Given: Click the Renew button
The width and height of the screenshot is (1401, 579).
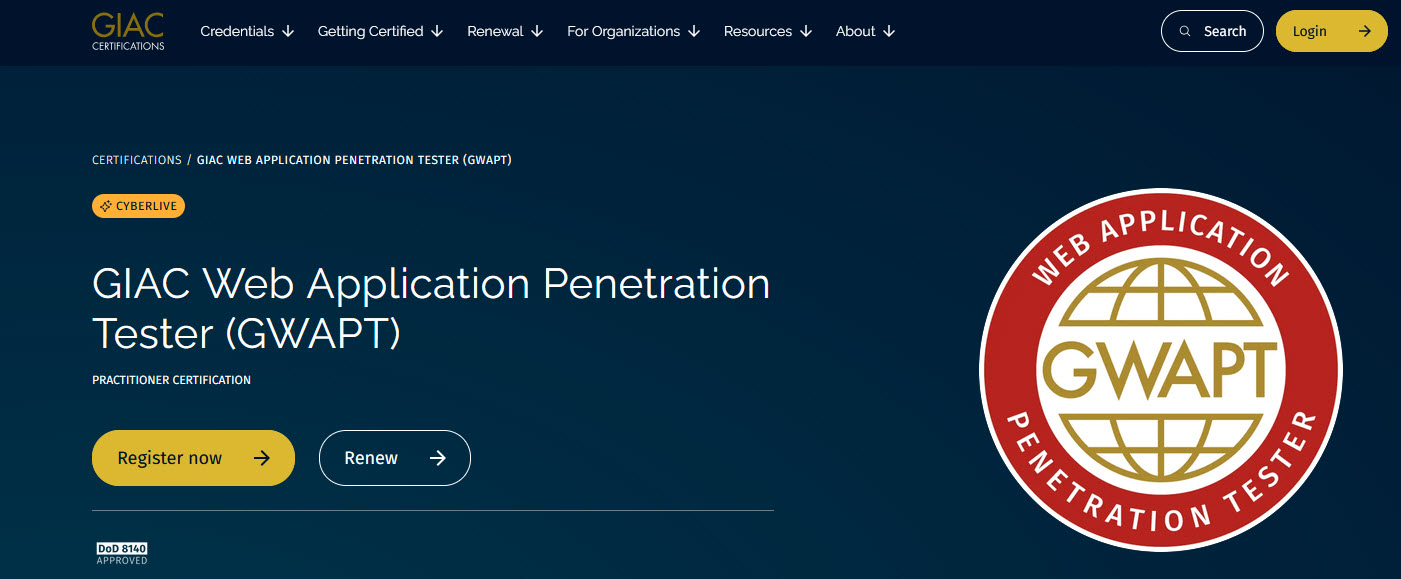Looking at the screenshot, I should pos(394,458).
